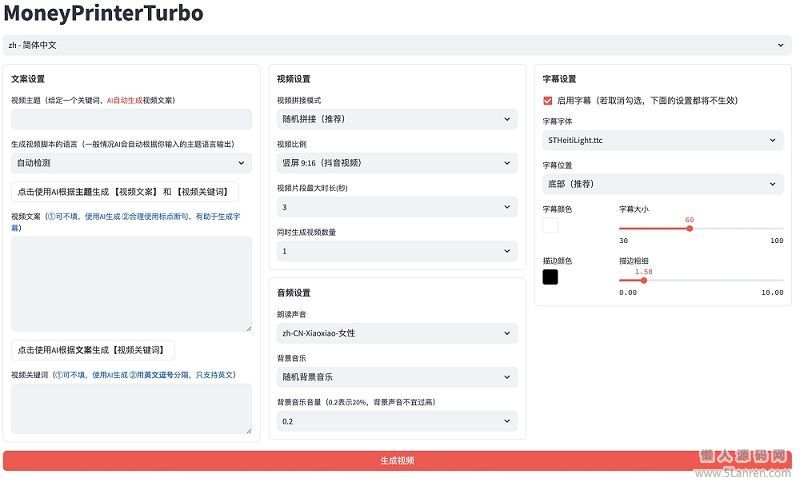
Task: Open the 随机拼接 video concat mode dropdown
Action: [397, 119]
